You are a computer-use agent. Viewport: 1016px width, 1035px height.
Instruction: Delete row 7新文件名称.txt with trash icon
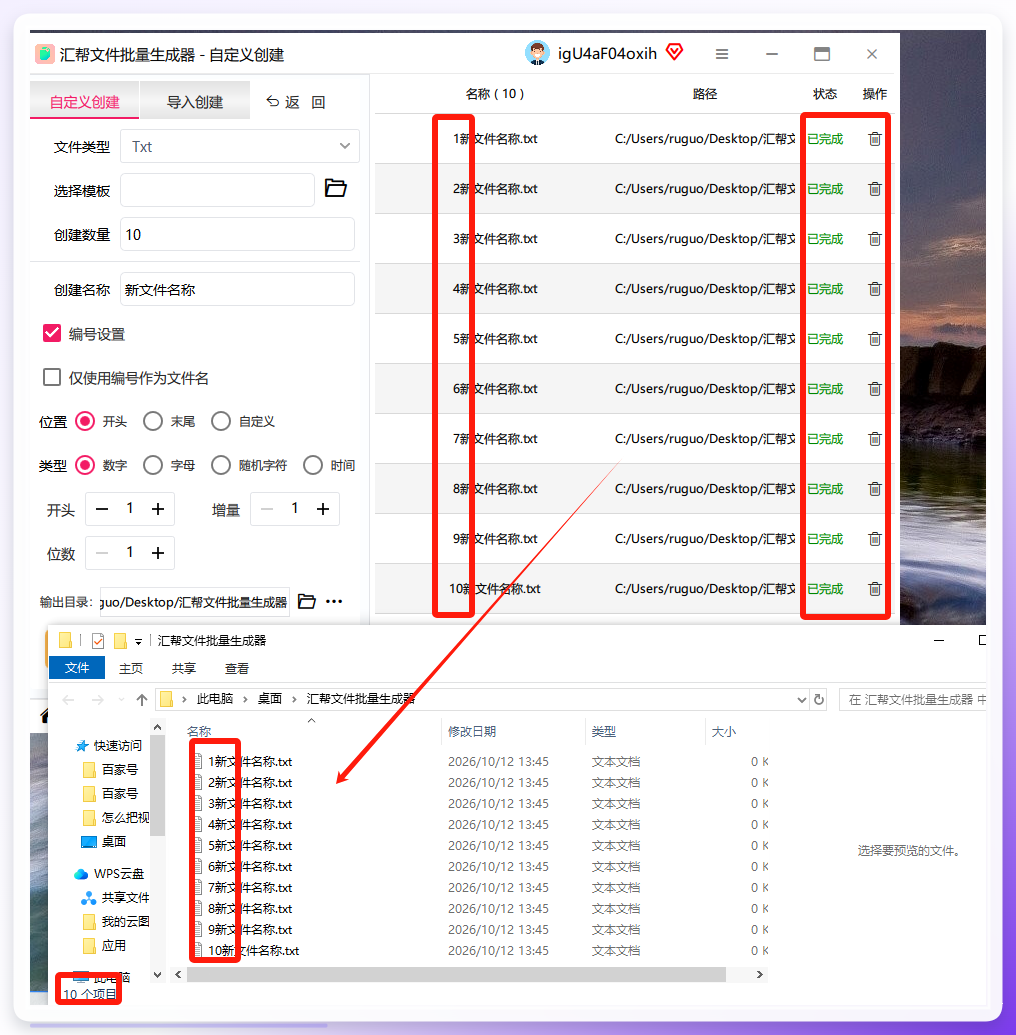click(x=875, y=439)
